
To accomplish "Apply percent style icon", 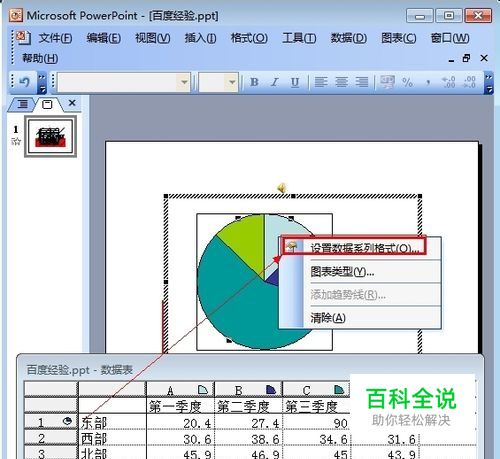I will point(407,82).
